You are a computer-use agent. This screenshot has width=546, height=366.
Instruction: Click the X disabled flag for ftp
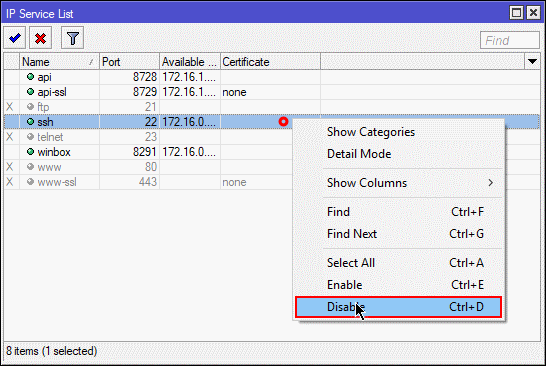click(x=10, y=107)
